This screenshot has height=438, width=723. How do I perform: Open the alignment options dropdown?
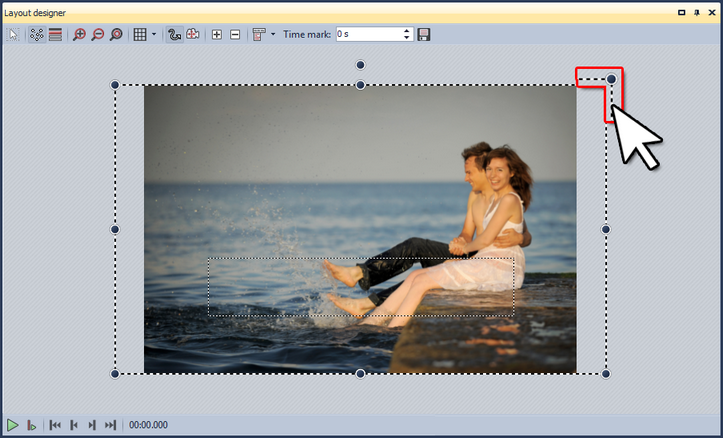(272, 34)
